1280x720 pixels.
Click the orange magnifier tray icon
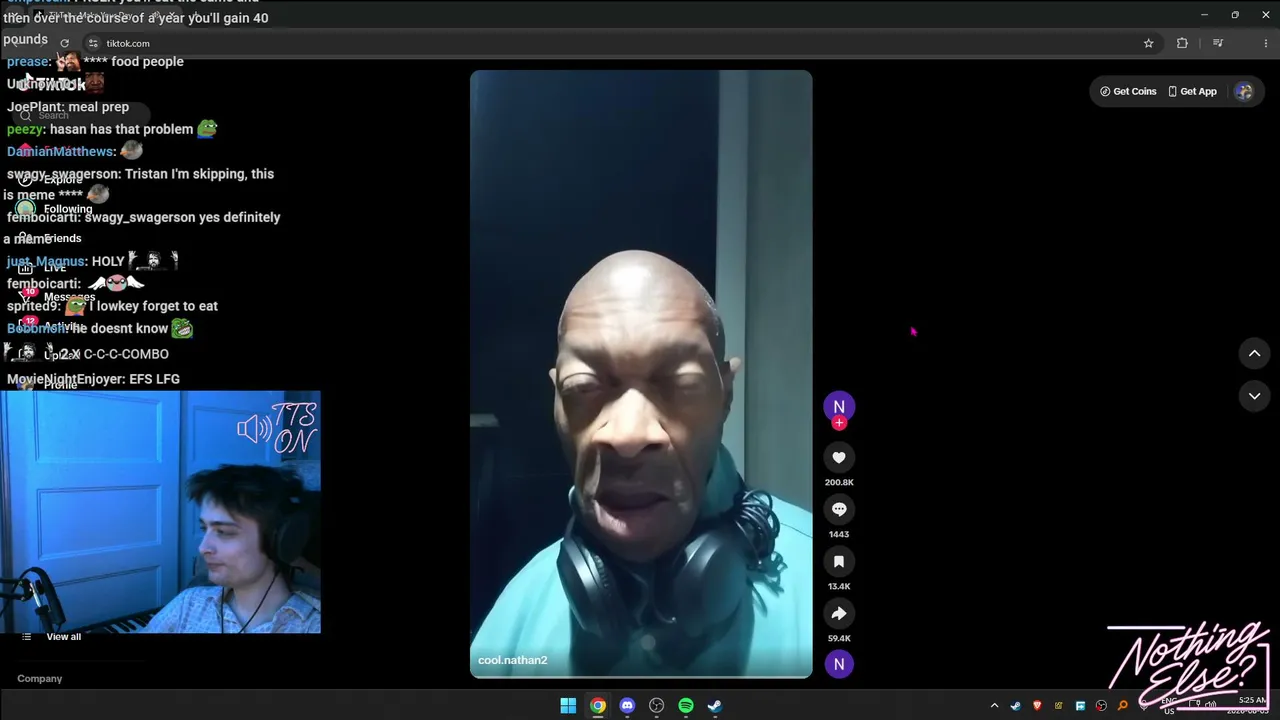[1123, 706]
